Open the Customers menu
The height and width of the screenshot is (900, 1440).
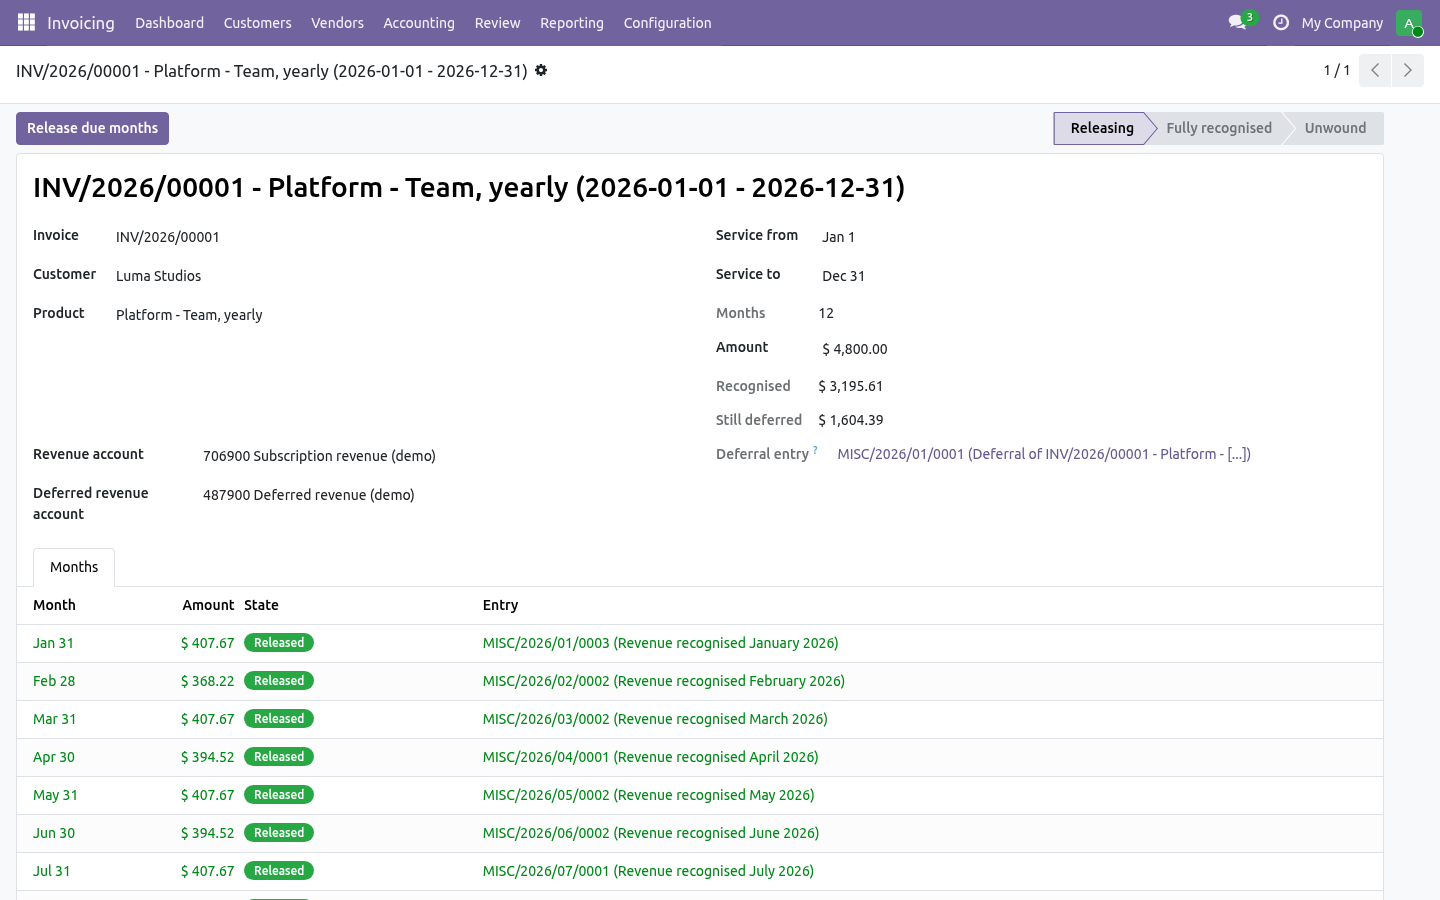(x=258, y=22)
